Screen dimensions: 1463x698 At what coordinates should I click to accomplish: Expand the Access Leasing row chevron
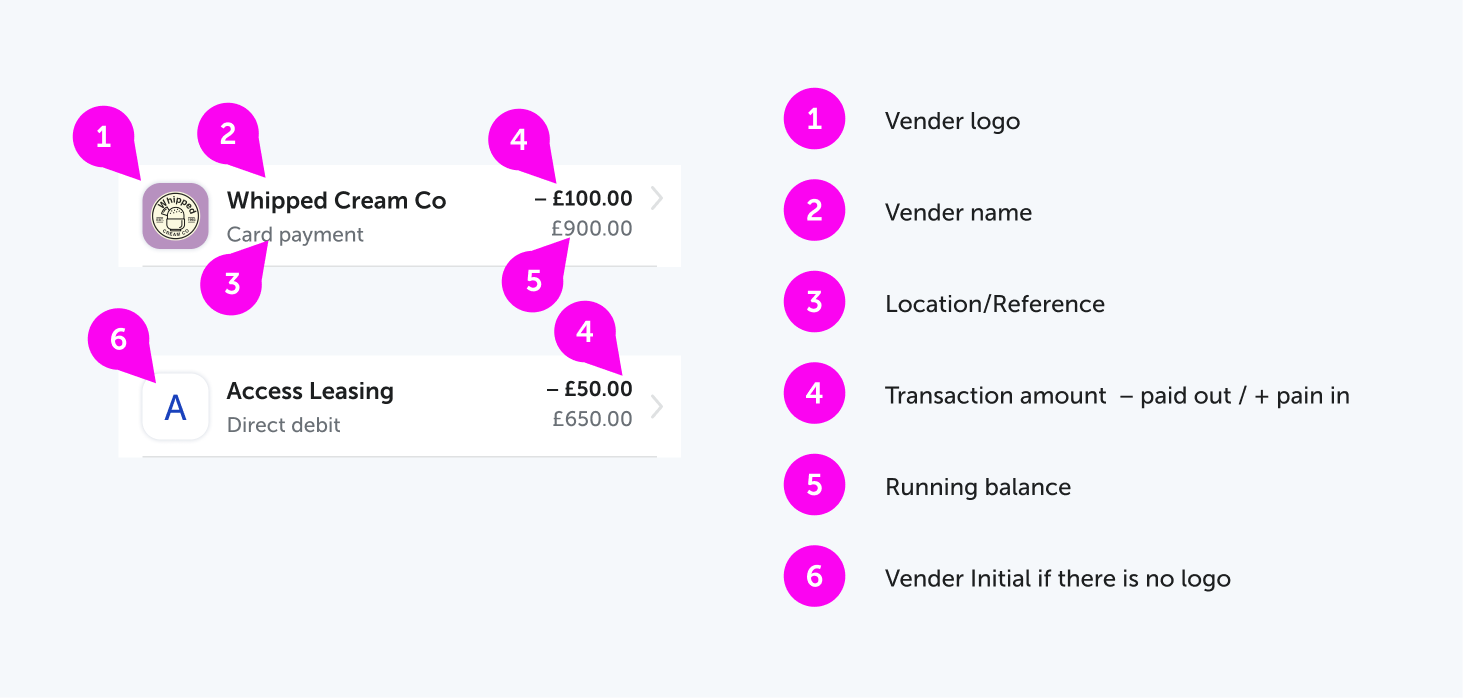pyautogui.click(x=657, y=406)
